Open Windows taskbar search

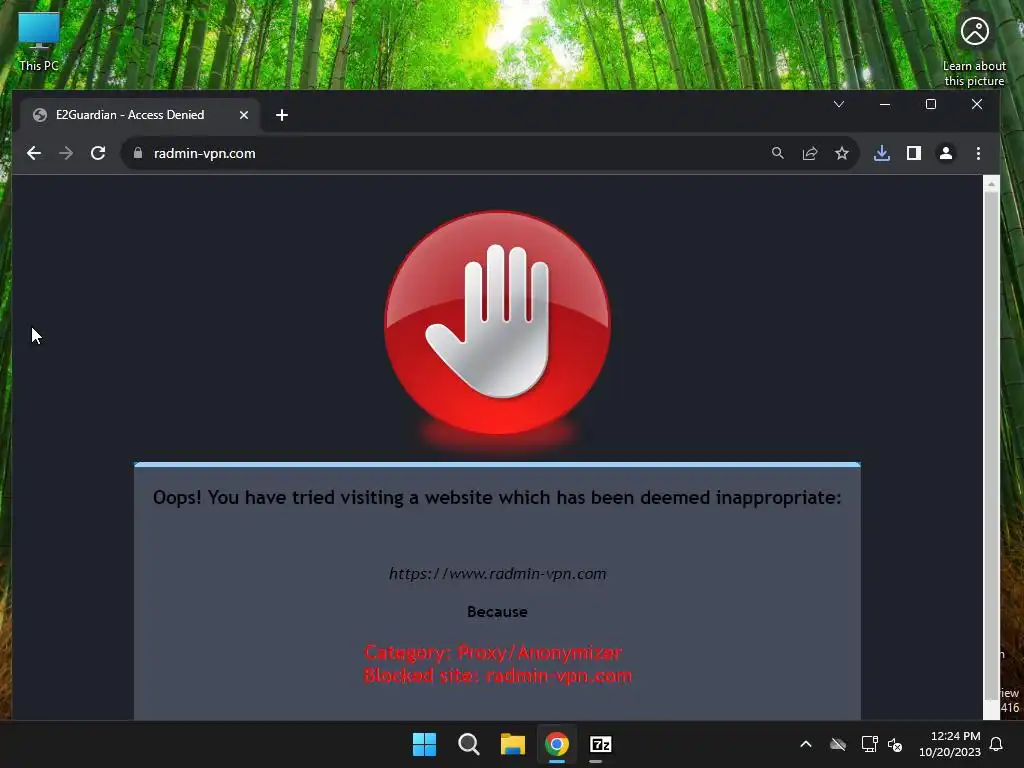pos(468,744)
